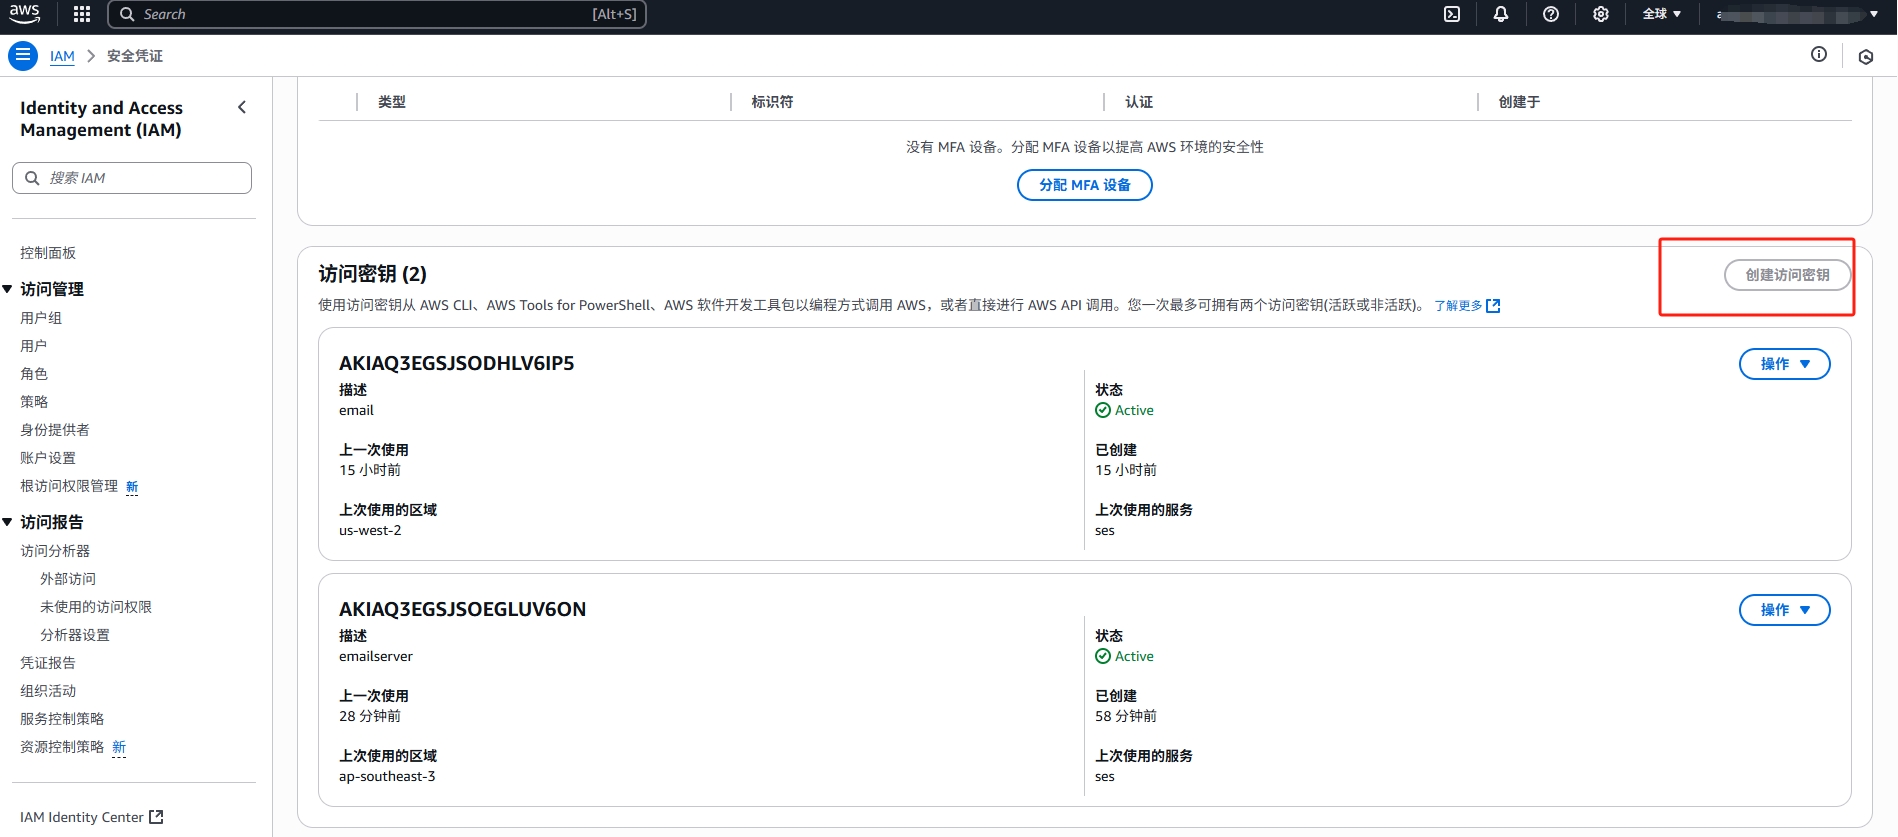Open the account name dropdown
Viewport: 1898px width, 837px height.
click(x=1797, y=14)
